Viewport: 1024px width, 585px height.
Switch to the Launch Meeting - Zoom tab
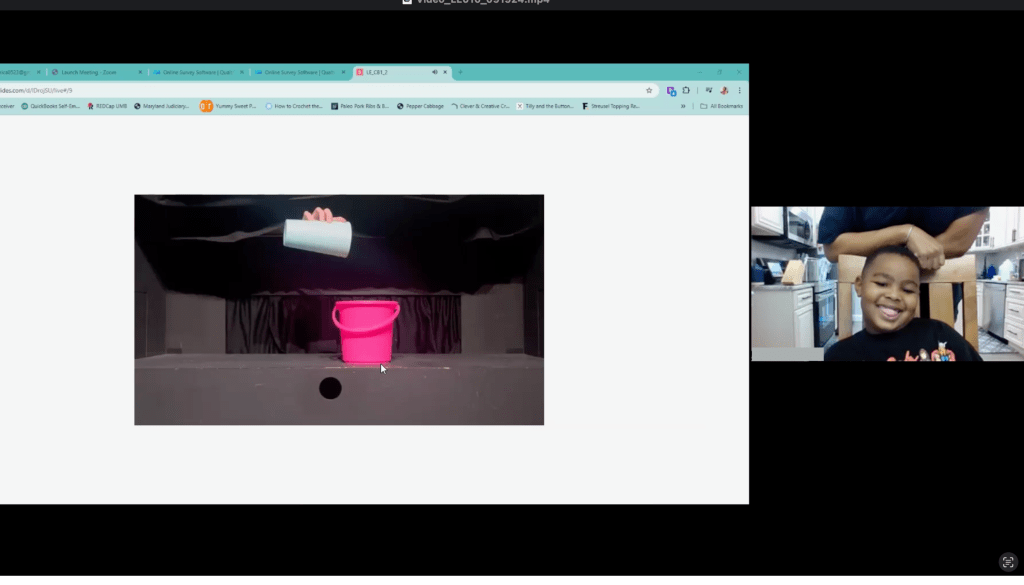tap(90, 72)
